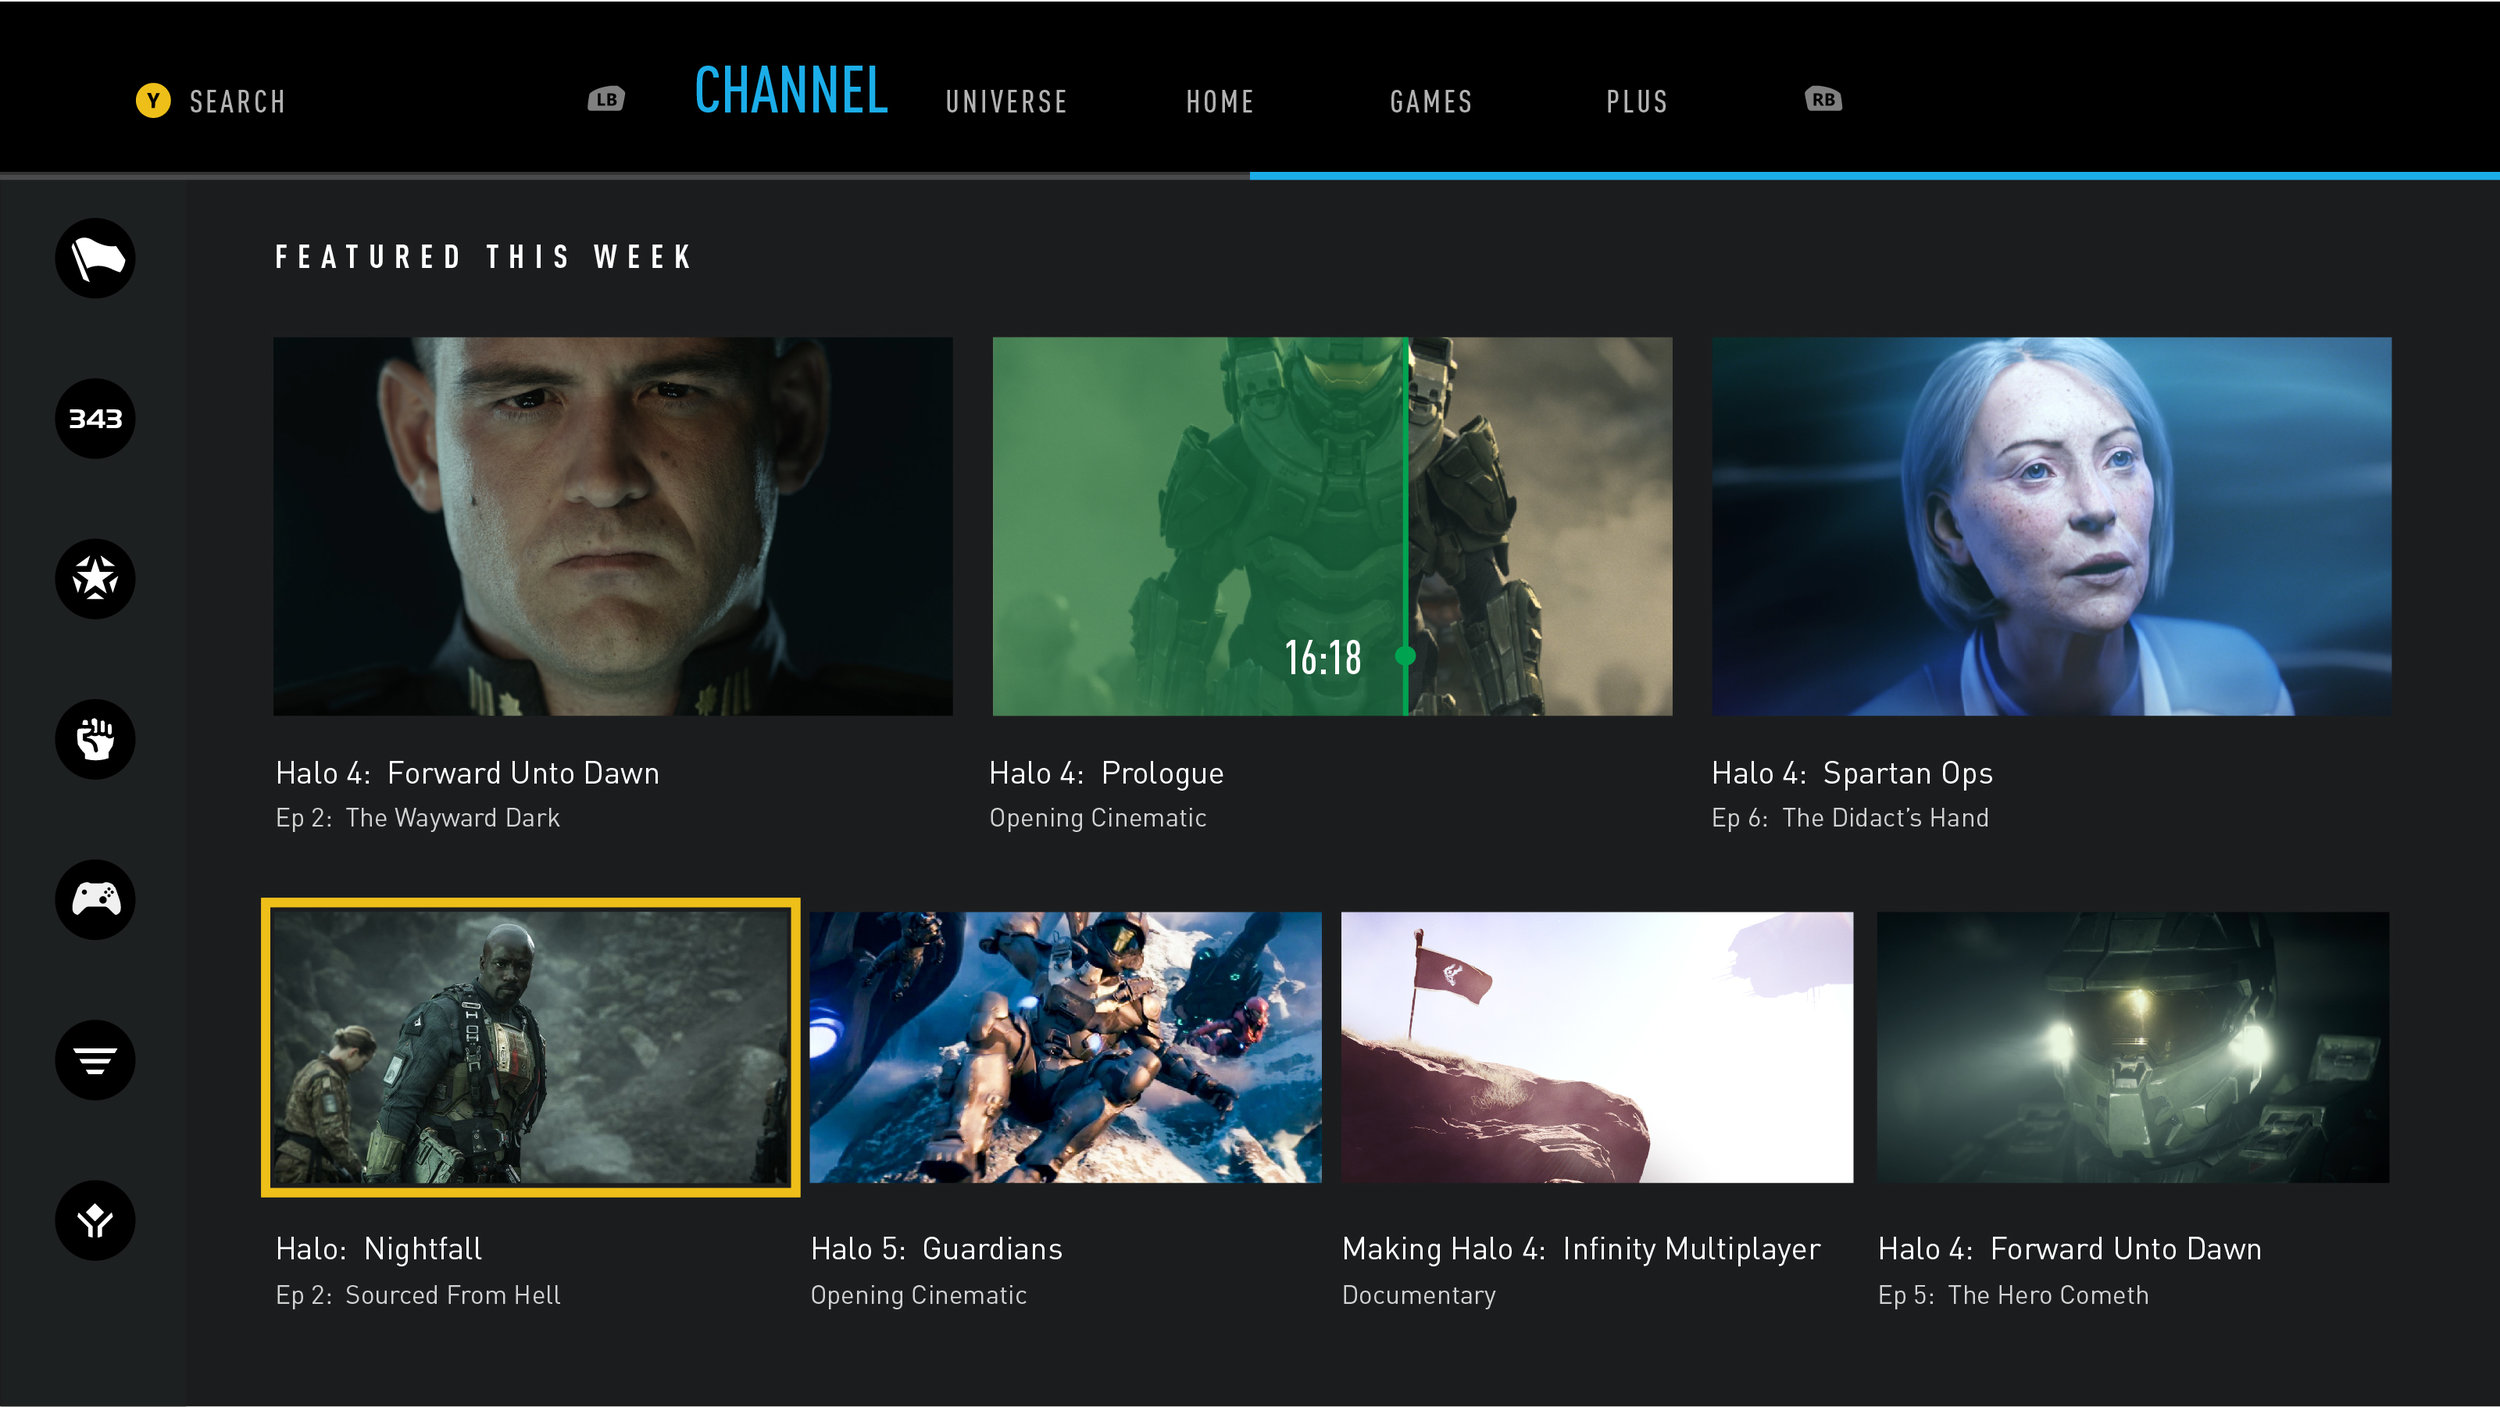Image resolution: width=2500 pixels, height=1407 pixels.
Task: Open the star emblem sidebar icon
Action: 95,578
